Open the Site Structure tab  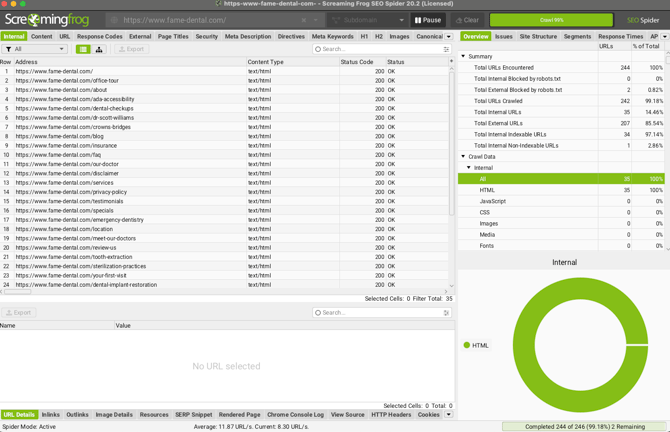[x=538, y=36]
